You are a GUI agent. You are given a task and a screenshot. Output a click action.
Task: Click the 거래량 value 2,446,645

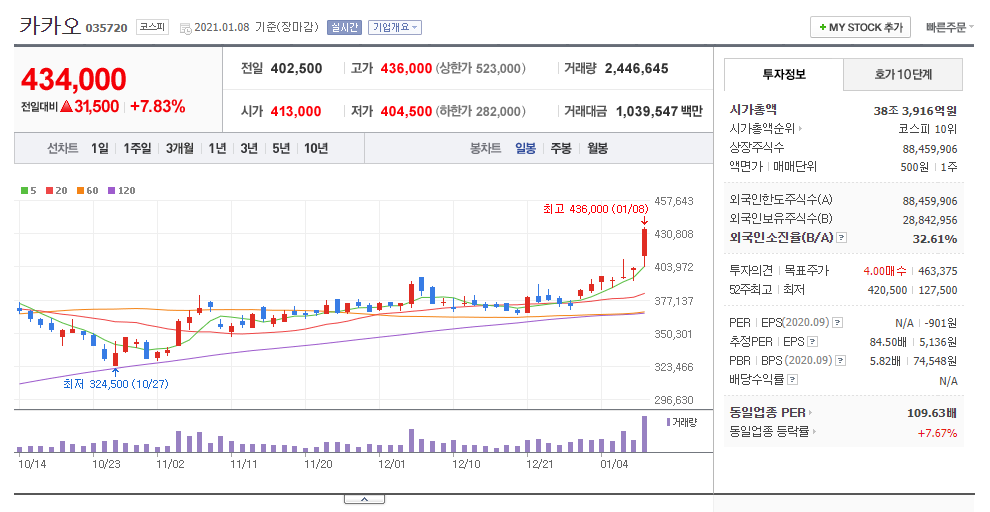click(x=636, y=68)
